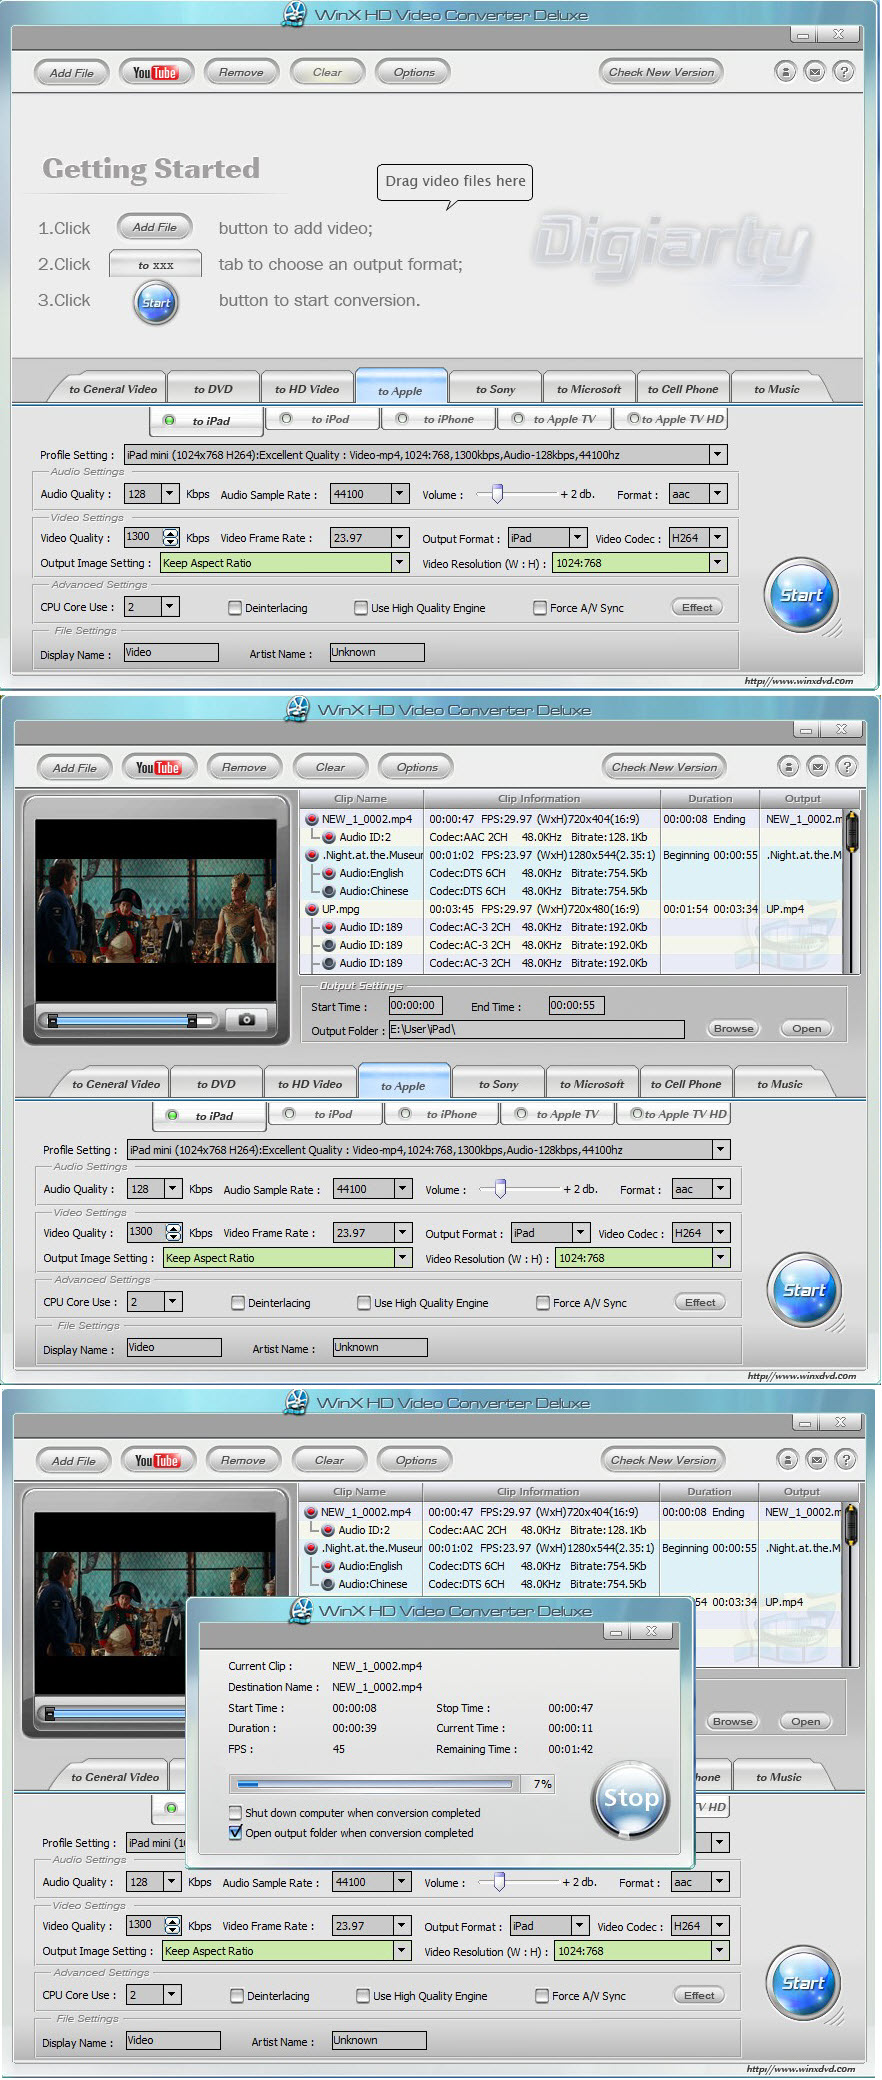Open the to DVD tab in window listing UP.mpg

pyautogui.click(x=216, y=1084)
